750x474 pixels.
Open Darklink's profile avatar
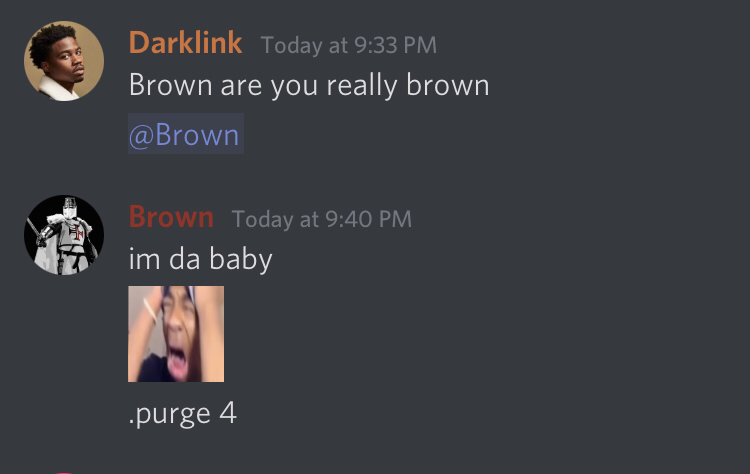tap(64, 61)
